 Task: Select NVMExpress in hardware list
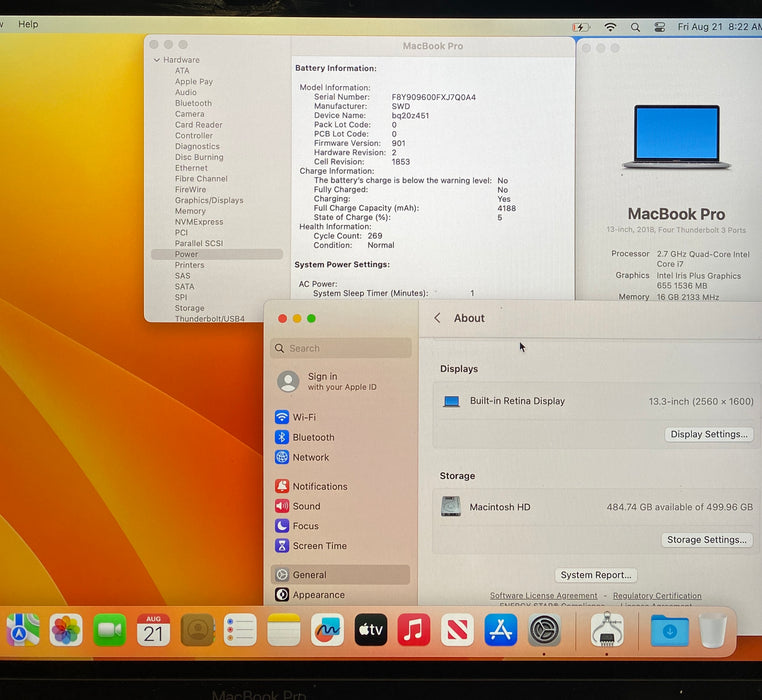(x=199, y=222)
